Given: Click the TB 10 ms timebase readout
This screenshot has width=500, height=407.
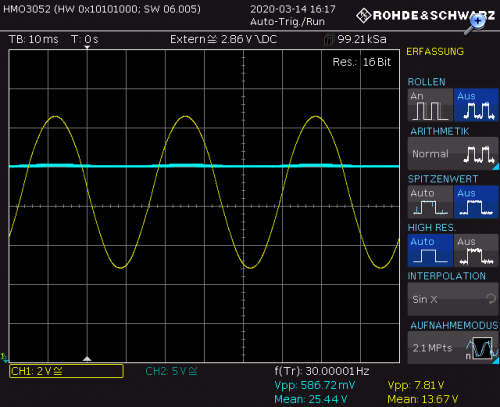Looking at the screenshot, I should pos(34,39).
